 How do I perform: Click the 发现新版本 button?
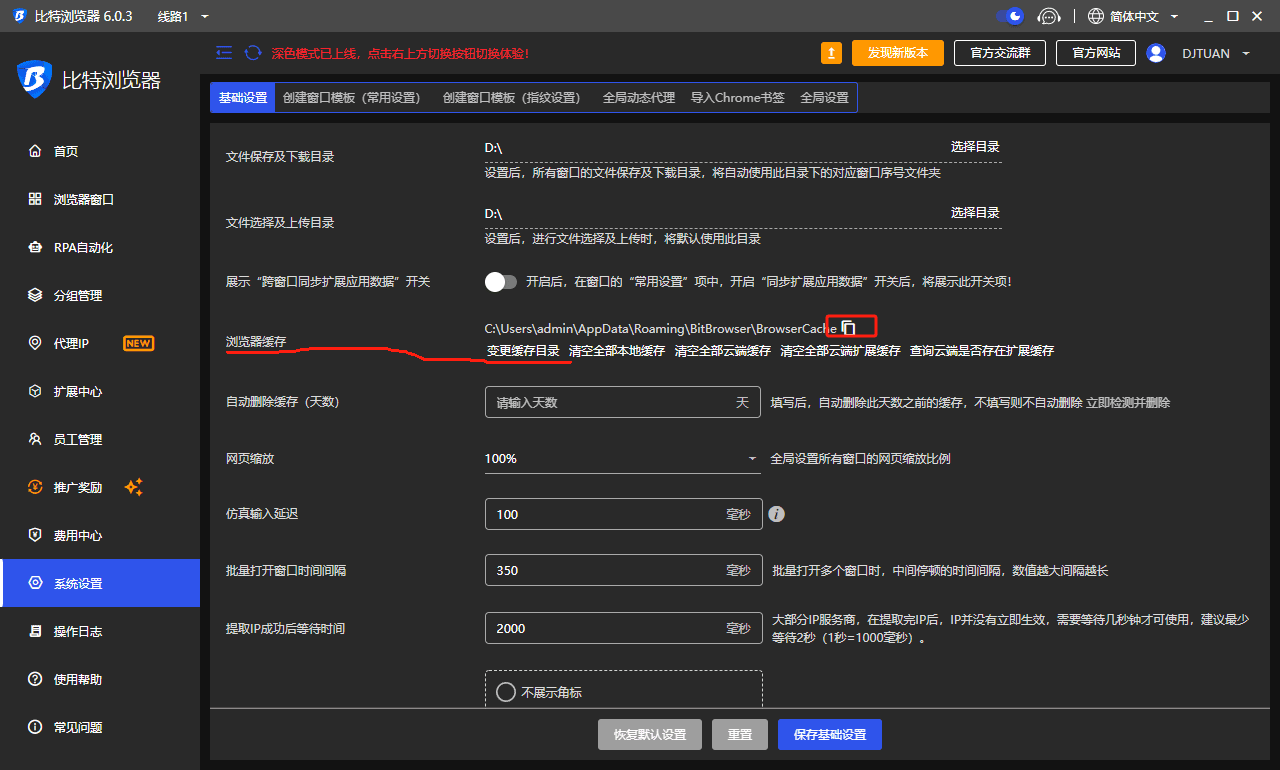[x=898, y=53]
